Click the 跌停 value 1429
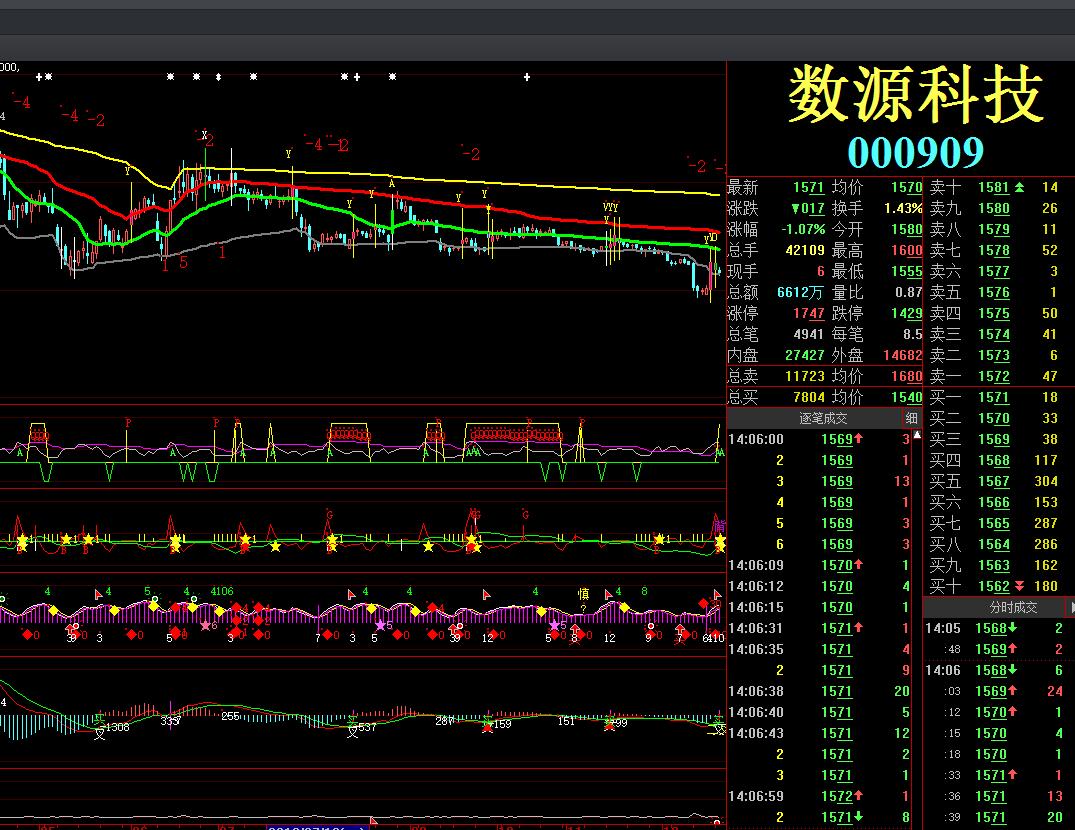This screenshot has height=830, width=1075. click(x=906, y=313)
